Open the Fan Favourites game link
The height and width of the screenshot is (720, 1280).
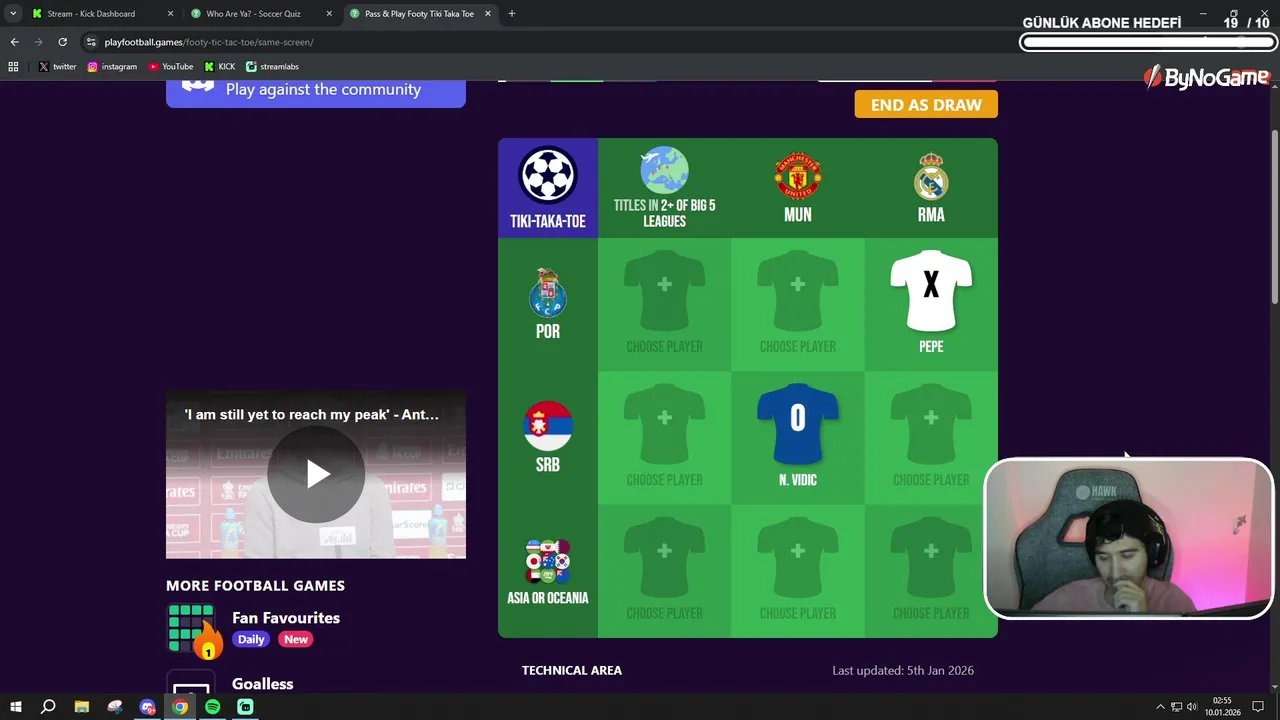pyautogui.click(x=286, y=618)
